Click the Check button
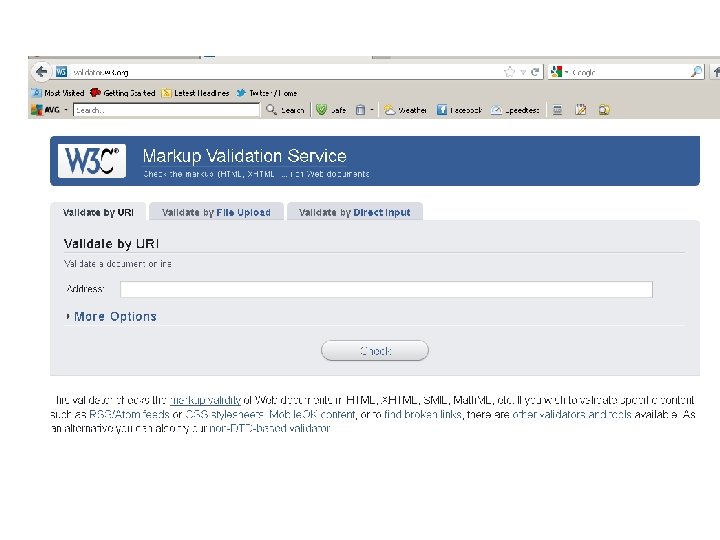The image size is (720, 540). click(375, 351)
